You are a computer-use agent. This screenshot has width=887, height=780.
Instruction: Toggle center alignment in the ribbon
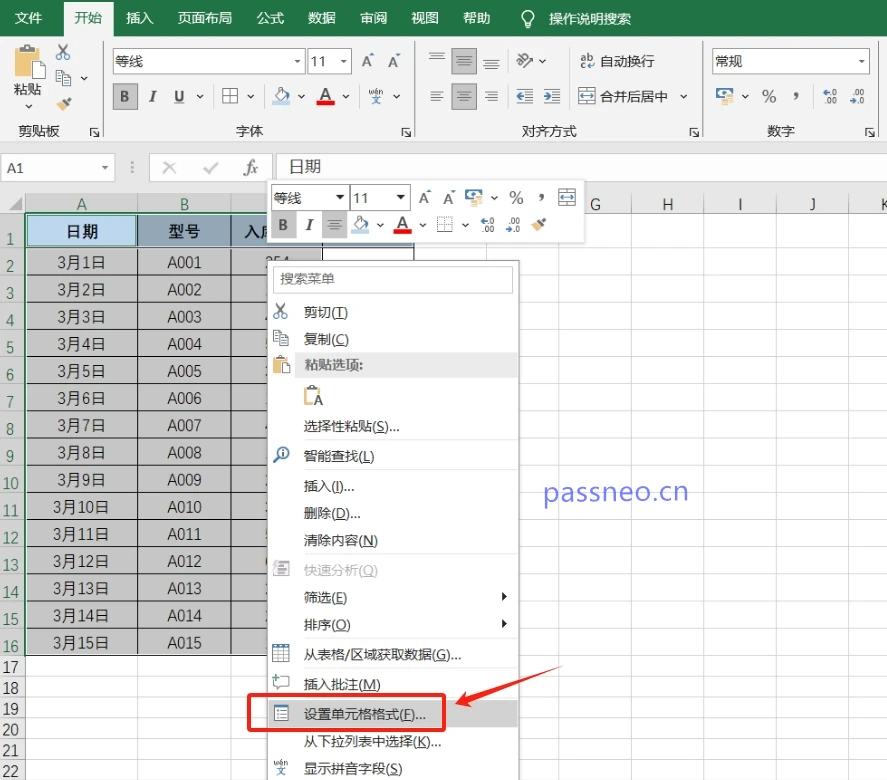pos(463,96)
